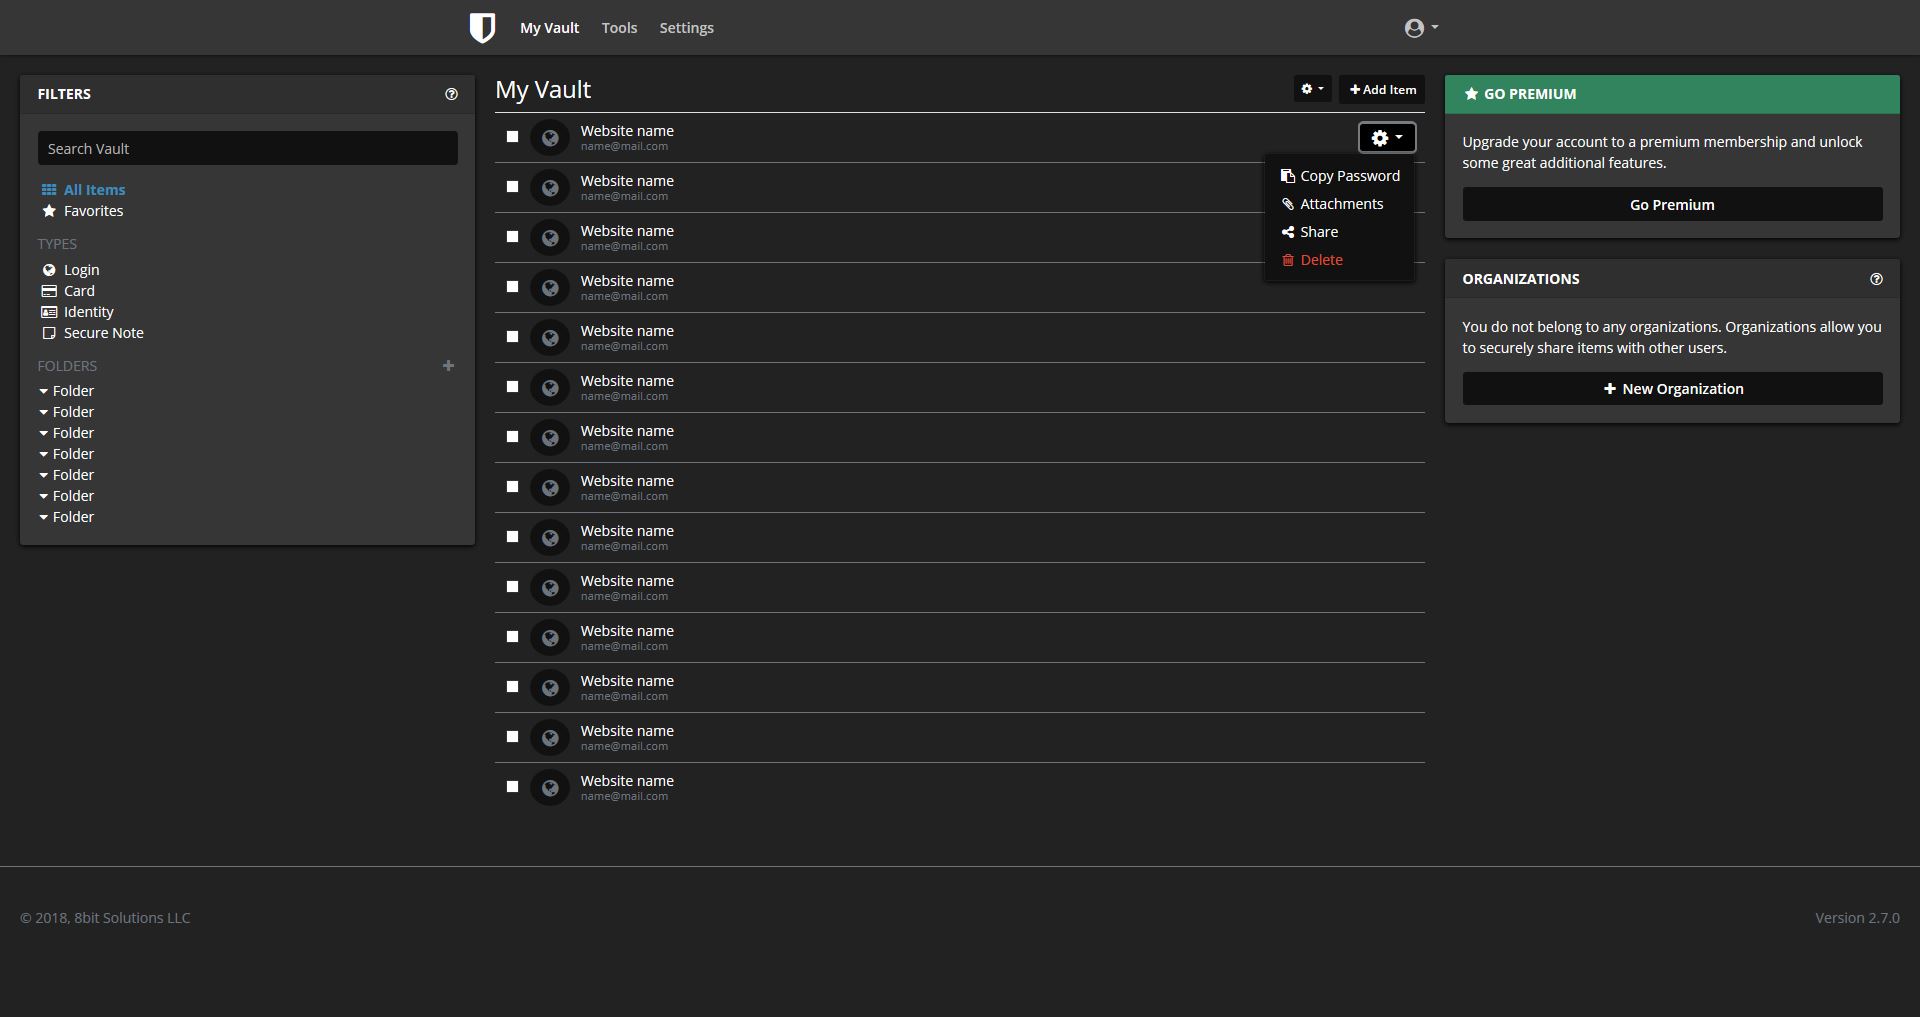Select the Identity type filter

88,311
